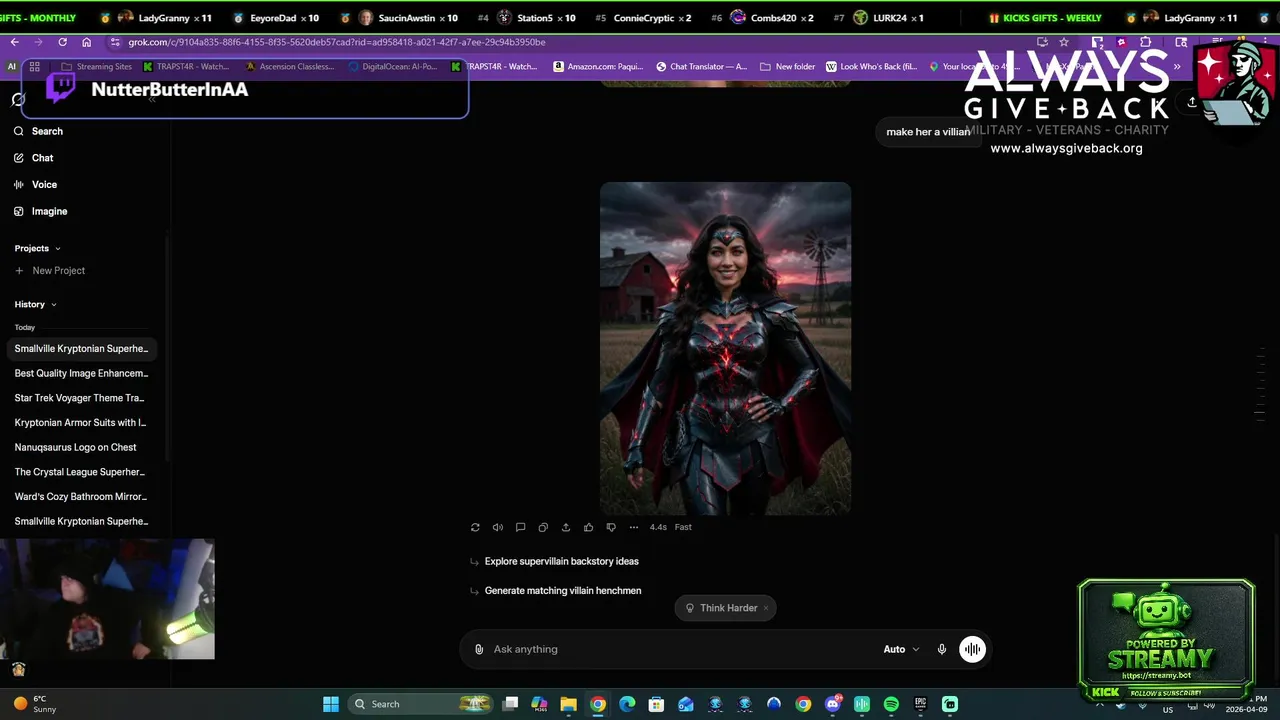Open Kryptonian Armor Suits chat
The width and height of the screenshot is (1280, 720).
81,423
